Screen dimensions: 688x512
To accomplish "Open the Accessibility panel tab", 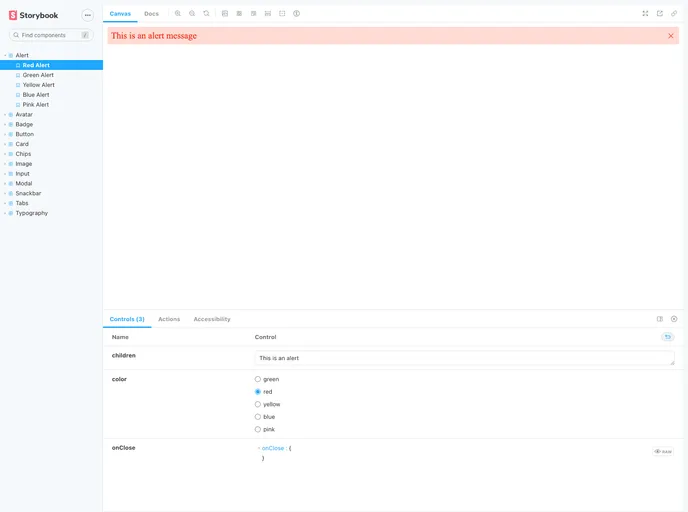I will tap(212, 319).
